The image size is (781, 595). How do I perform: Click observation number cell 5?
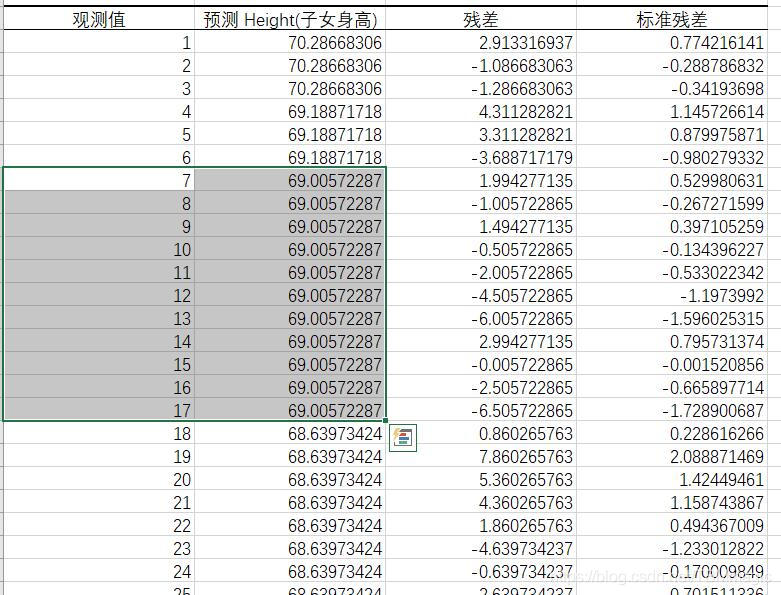click(99, 134)
